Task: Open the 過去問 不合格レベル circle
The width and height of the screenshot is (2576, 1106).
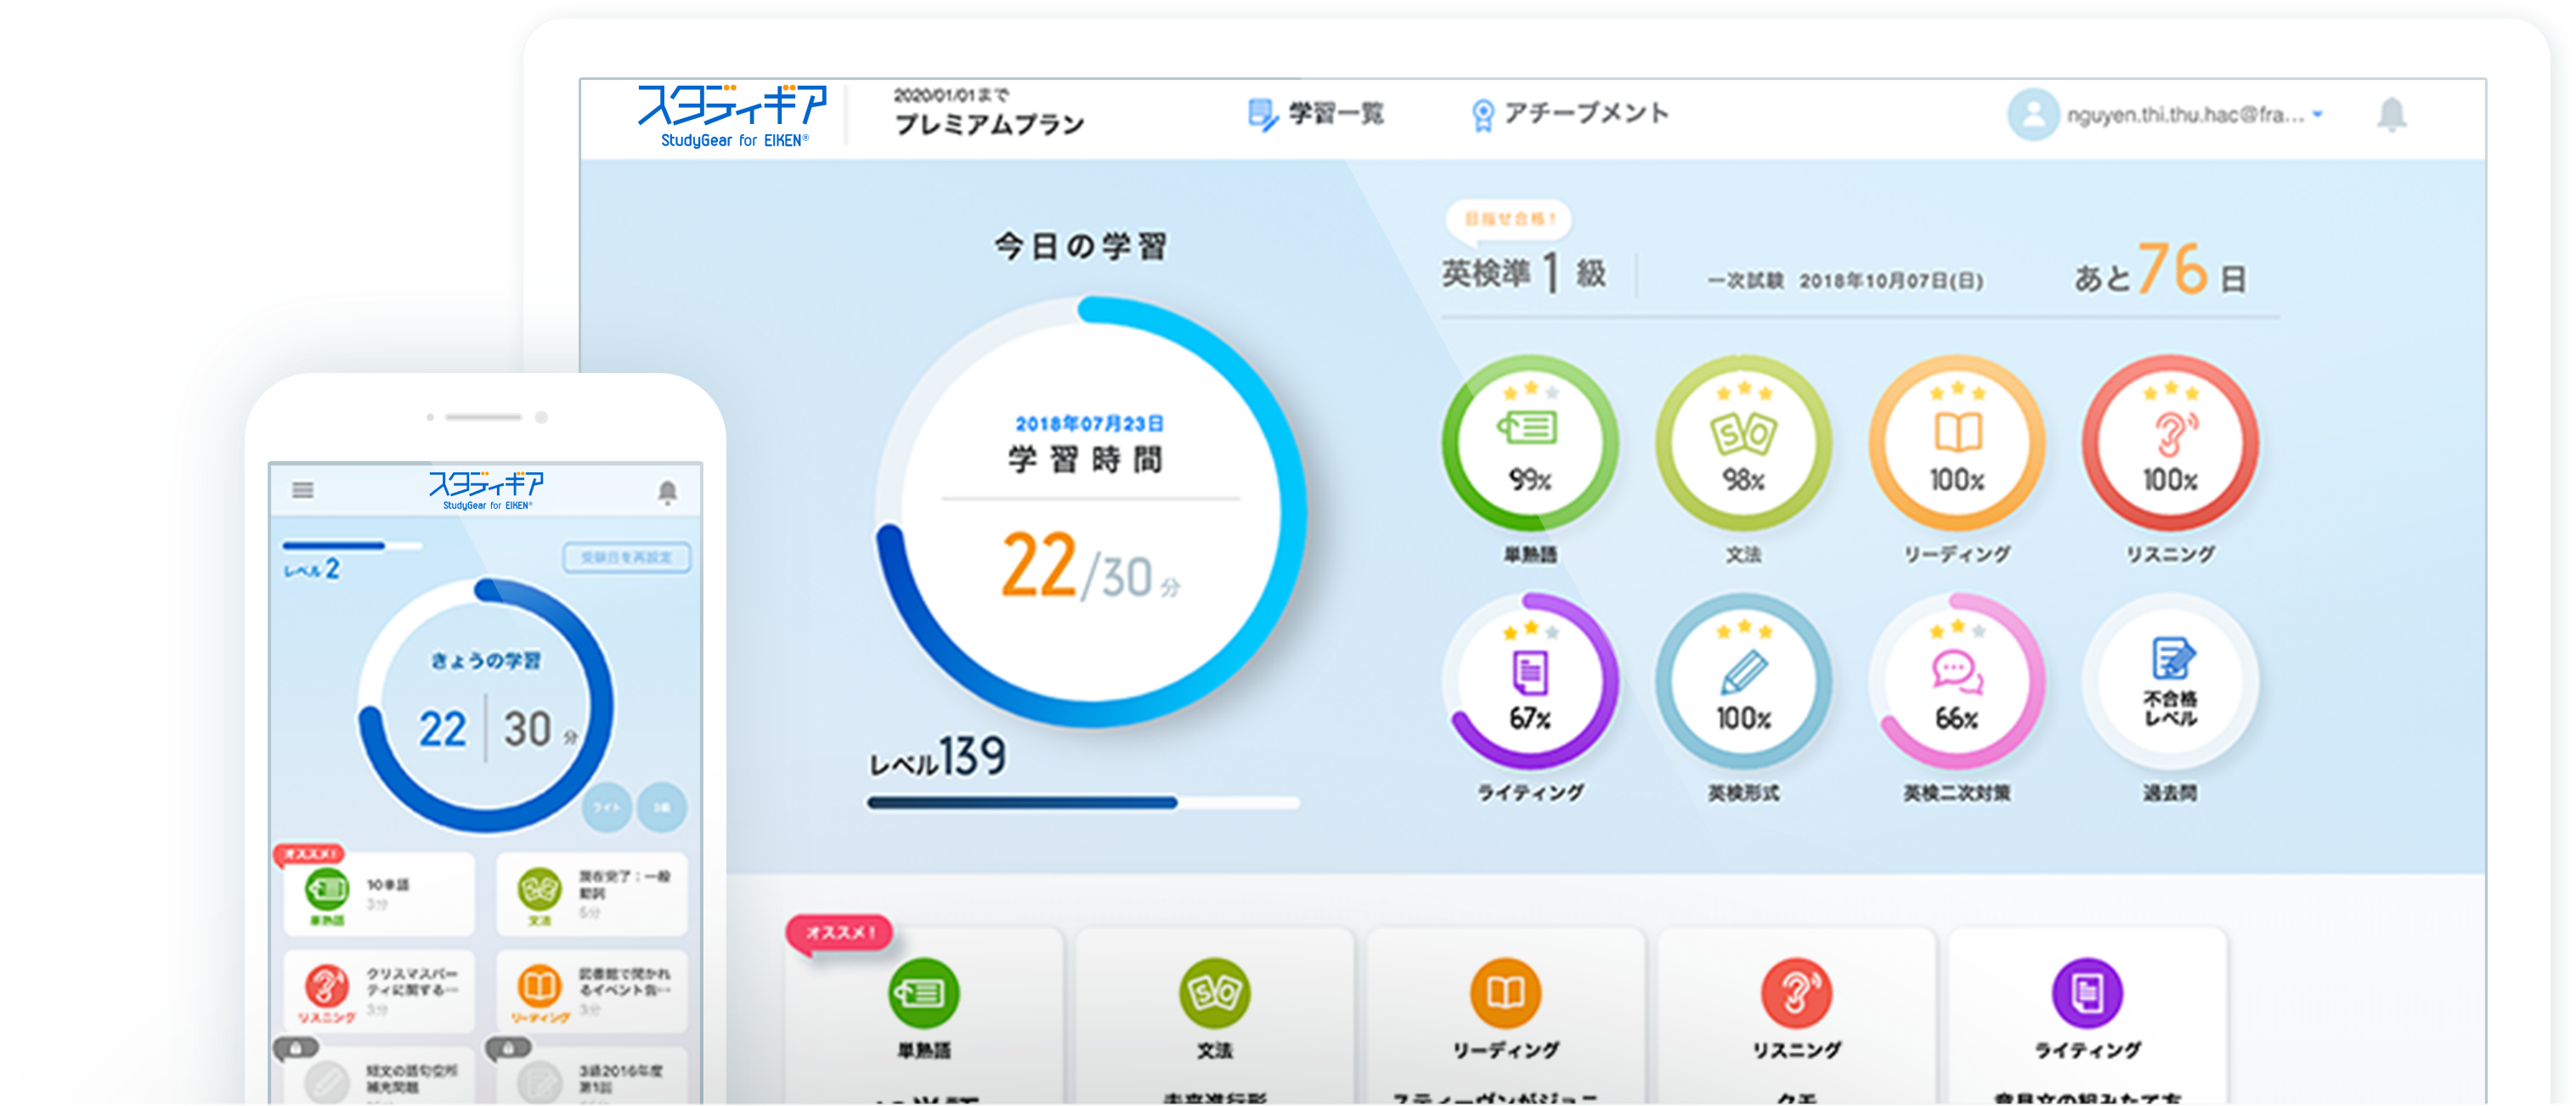Action: pos(2170,682)
